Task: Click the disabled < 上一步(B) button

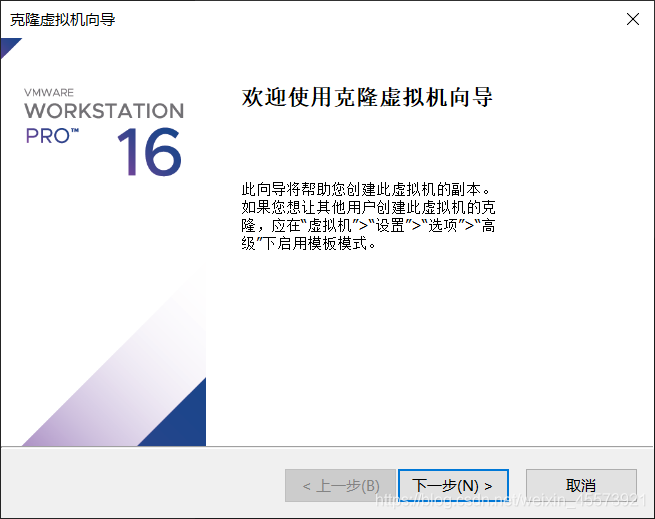Action: click(340, 486)
